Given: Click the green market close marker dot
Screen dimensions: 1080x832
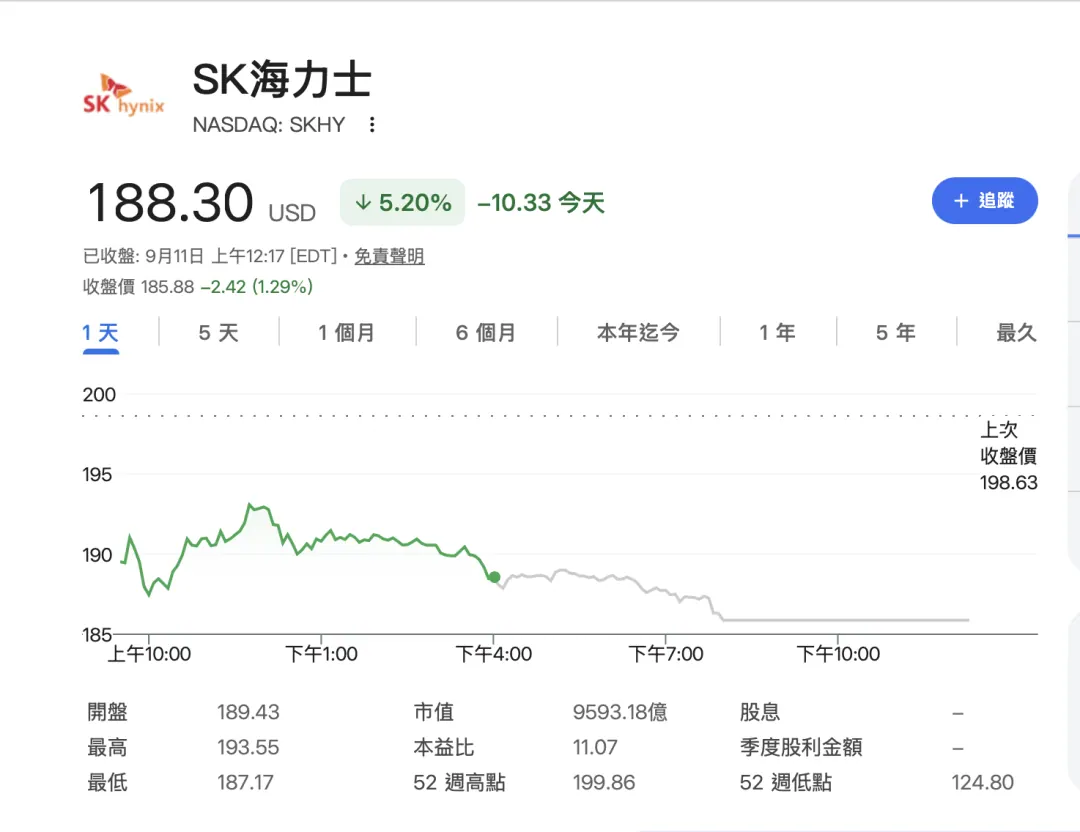Looking at the screenshot, I should [x=494, y=577].
